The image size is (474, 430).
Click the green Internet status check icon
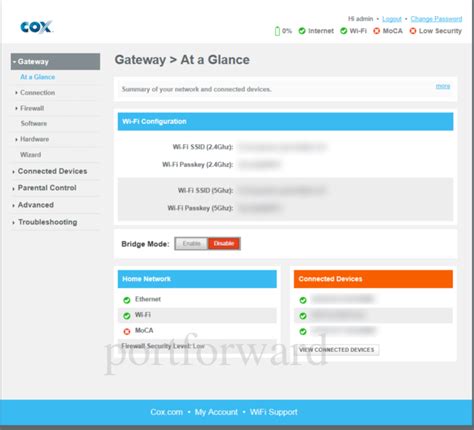click(x=302, y=31)
